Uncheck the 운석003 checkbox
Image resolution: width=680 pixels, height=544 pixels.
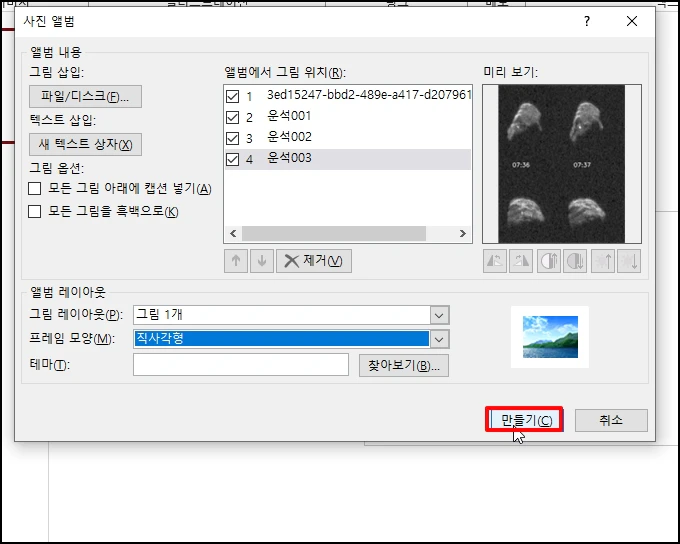point(232,159)
